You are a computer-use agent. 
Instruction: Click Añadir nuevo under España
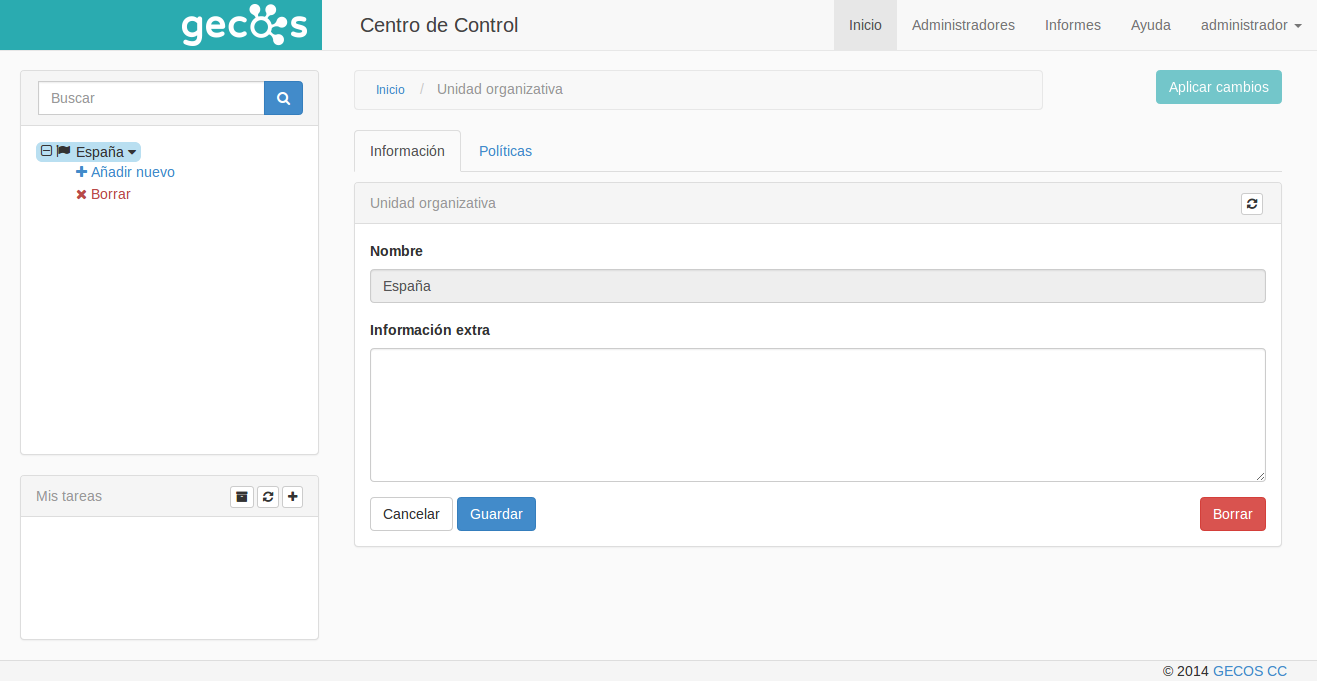point(125,172)
